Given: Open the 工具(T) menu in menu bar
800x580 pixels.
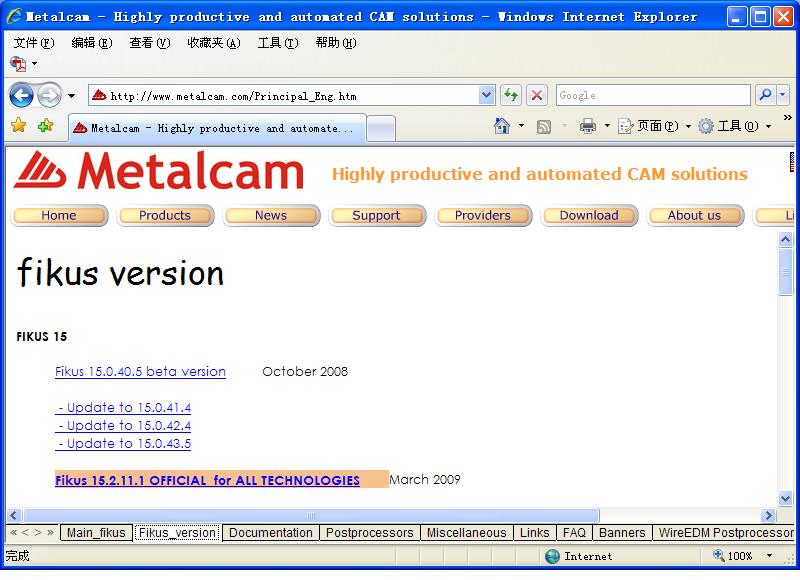Looking at the screenshot, I should click(278, 43).
